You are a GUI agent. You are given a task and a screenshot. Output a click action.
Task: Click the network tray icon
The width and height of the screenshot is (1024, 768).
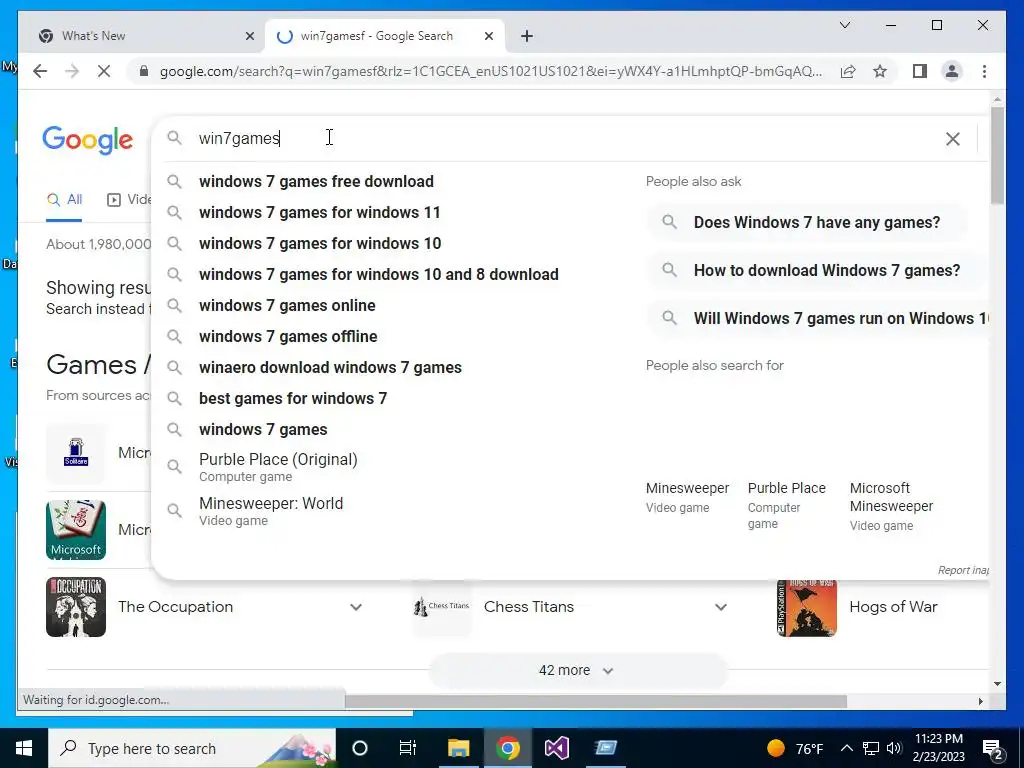click(x=871, y=748)
